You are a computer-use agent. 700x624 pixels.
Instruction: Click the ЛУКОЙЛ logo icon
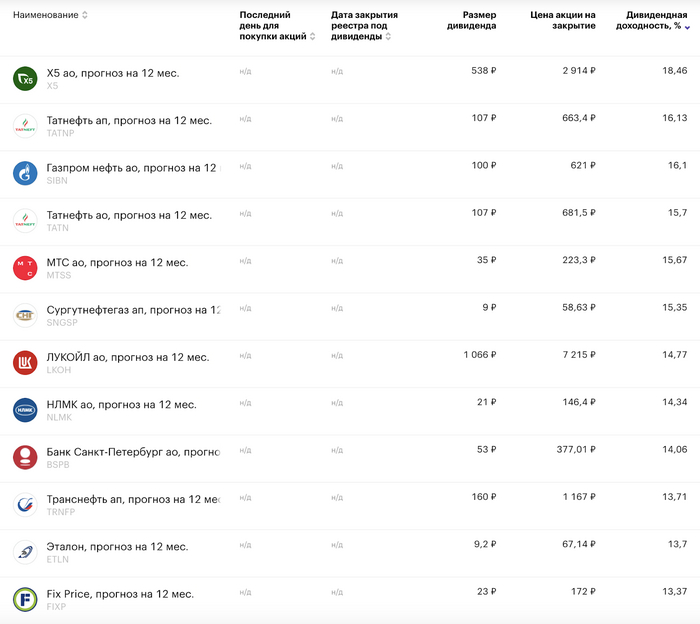tap(25, 363)
